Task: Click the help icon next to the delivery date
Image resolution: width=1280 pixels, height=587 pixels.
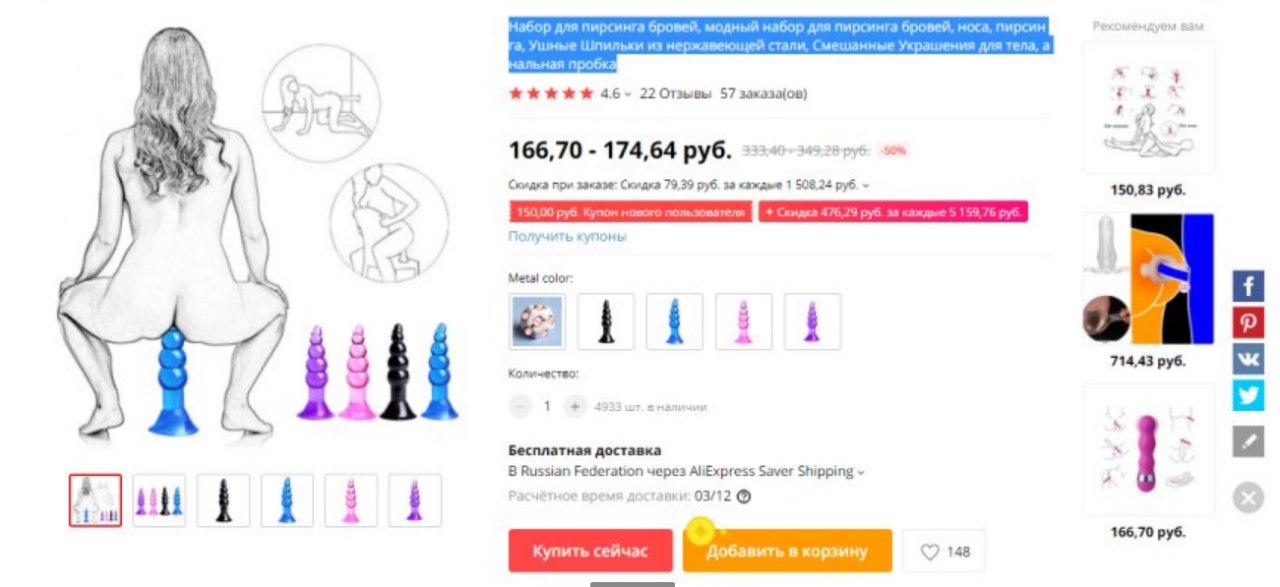Action: [743, 496]
